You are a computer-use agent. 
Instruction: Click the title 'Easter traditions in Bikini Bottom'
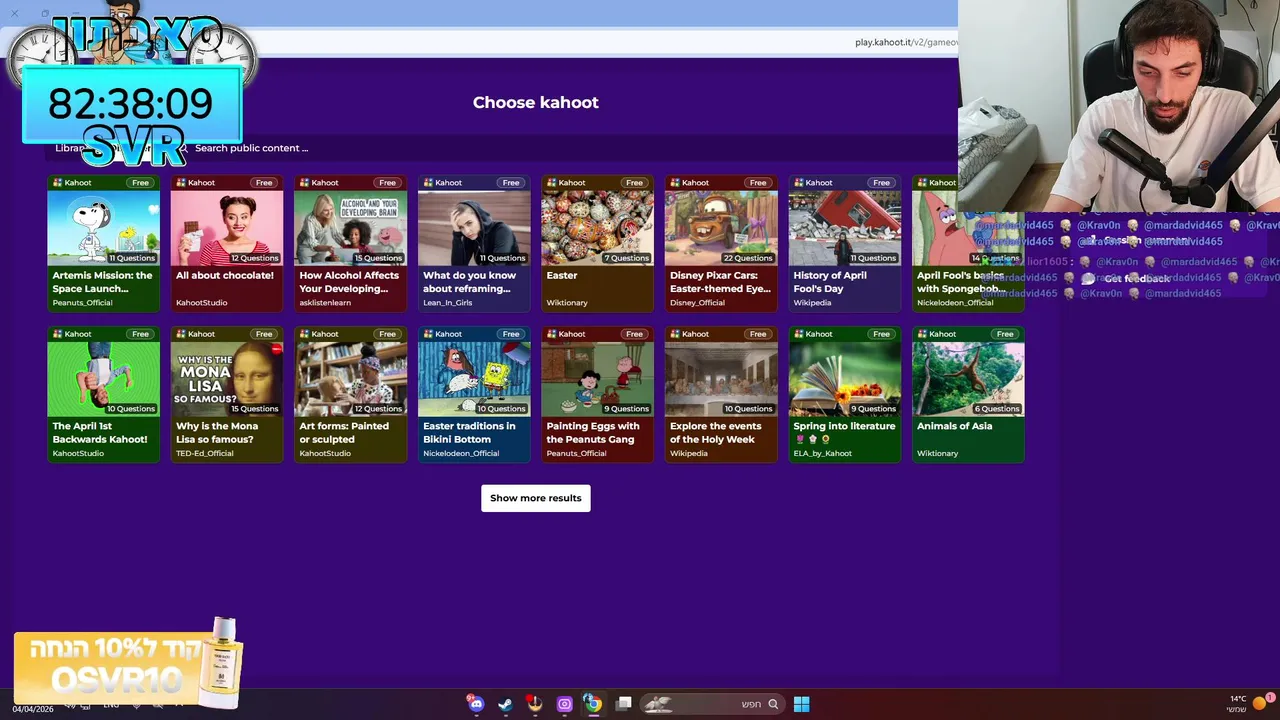(469, 433)
